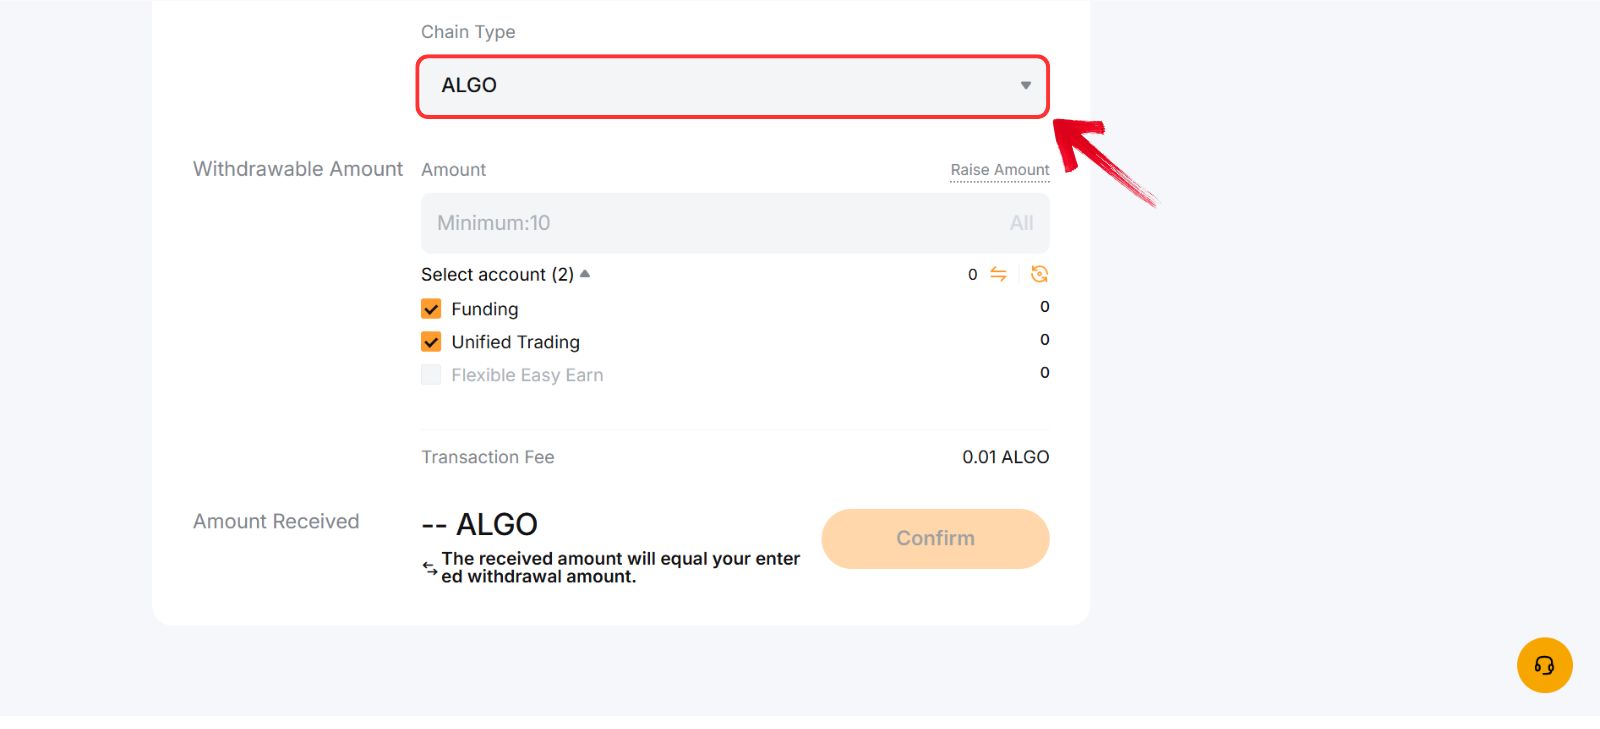The image size is (1600, 729).
Task: Click All to withdraw maximum amount
Action: [1021, 222]
